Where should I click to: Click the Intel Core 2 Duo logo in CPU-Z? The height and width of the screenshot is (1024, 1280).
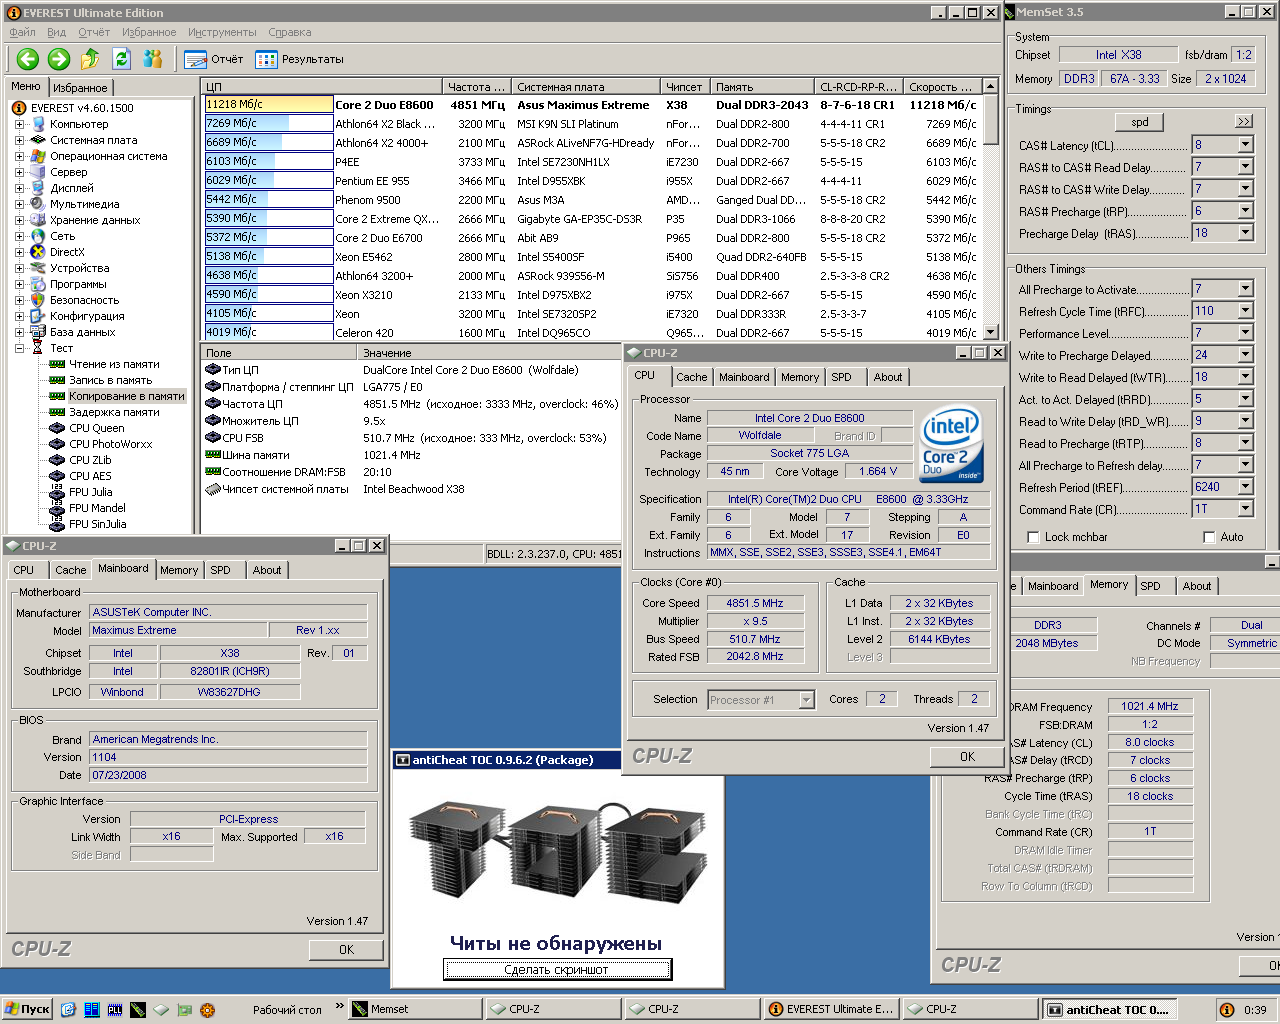click(951, 445)
